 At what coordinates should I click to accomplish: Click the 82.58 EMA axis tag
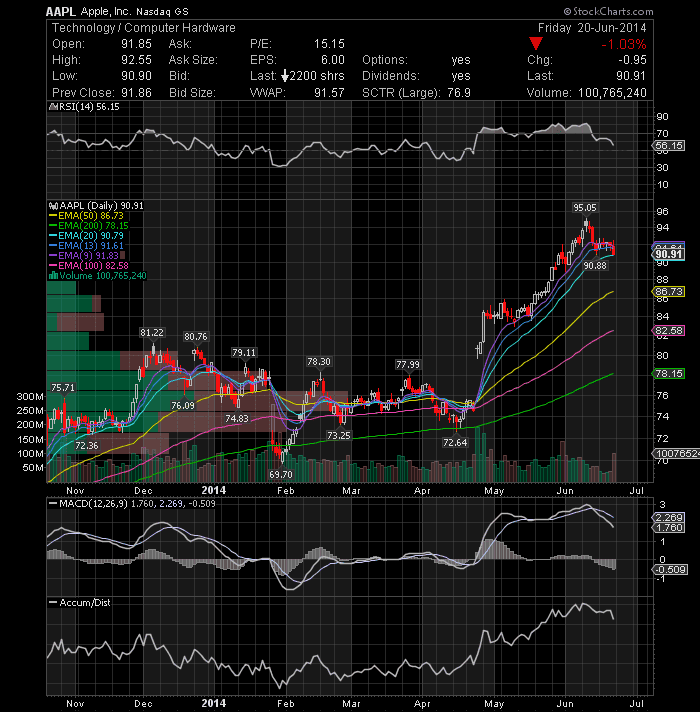tap(669, 331)
